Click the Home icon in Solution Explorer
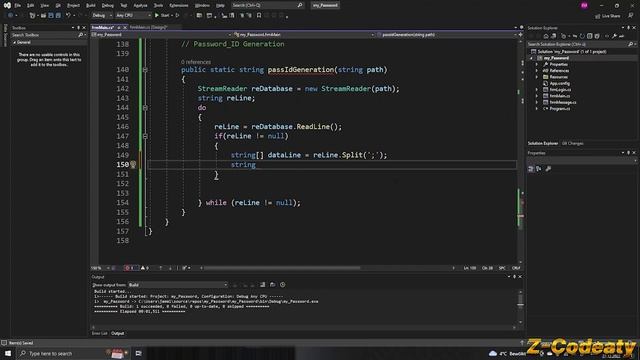Screen dimensions: 640x360 546,36
